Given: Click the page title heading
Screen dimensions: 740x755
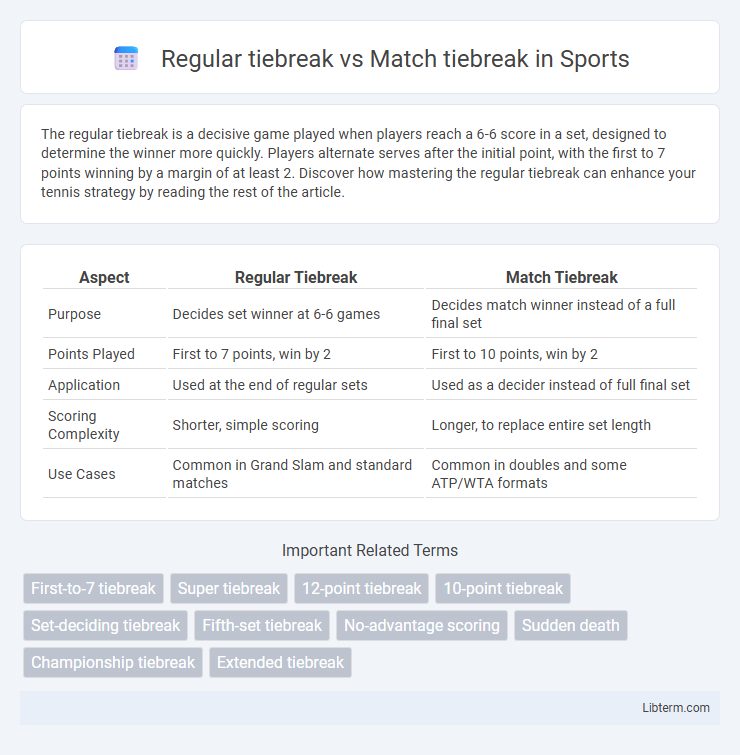Looking at the screenshot, I should pyautogui.click(x=395, y=59).
